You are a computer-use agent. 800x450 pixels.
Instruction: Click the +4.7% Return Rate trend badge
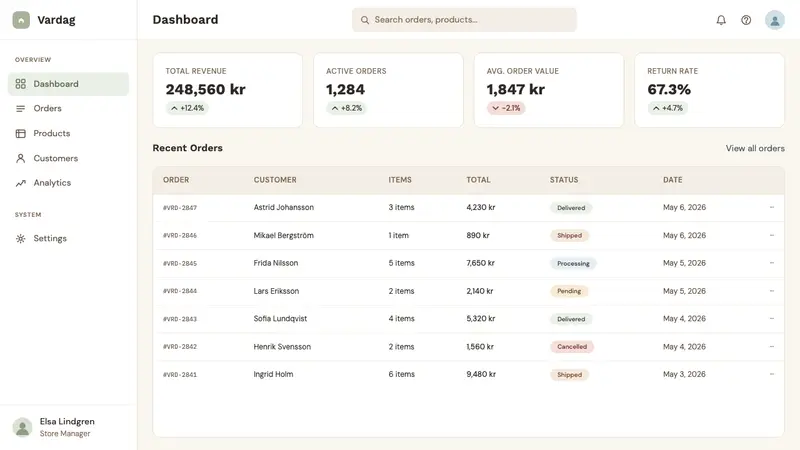(x=667, y=108)
